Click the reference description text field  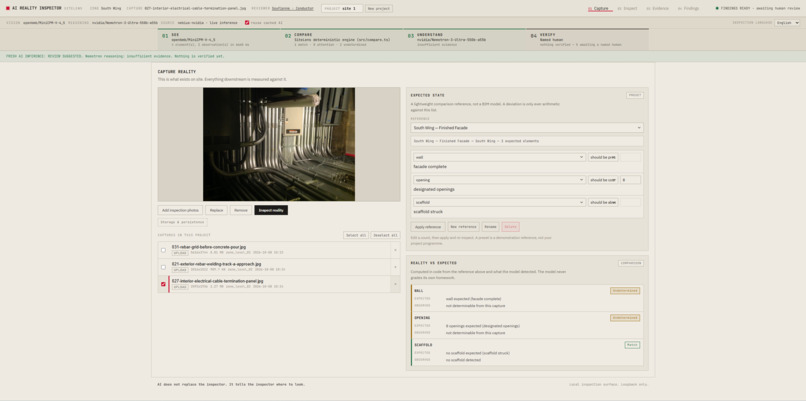[x=527, y=141]
